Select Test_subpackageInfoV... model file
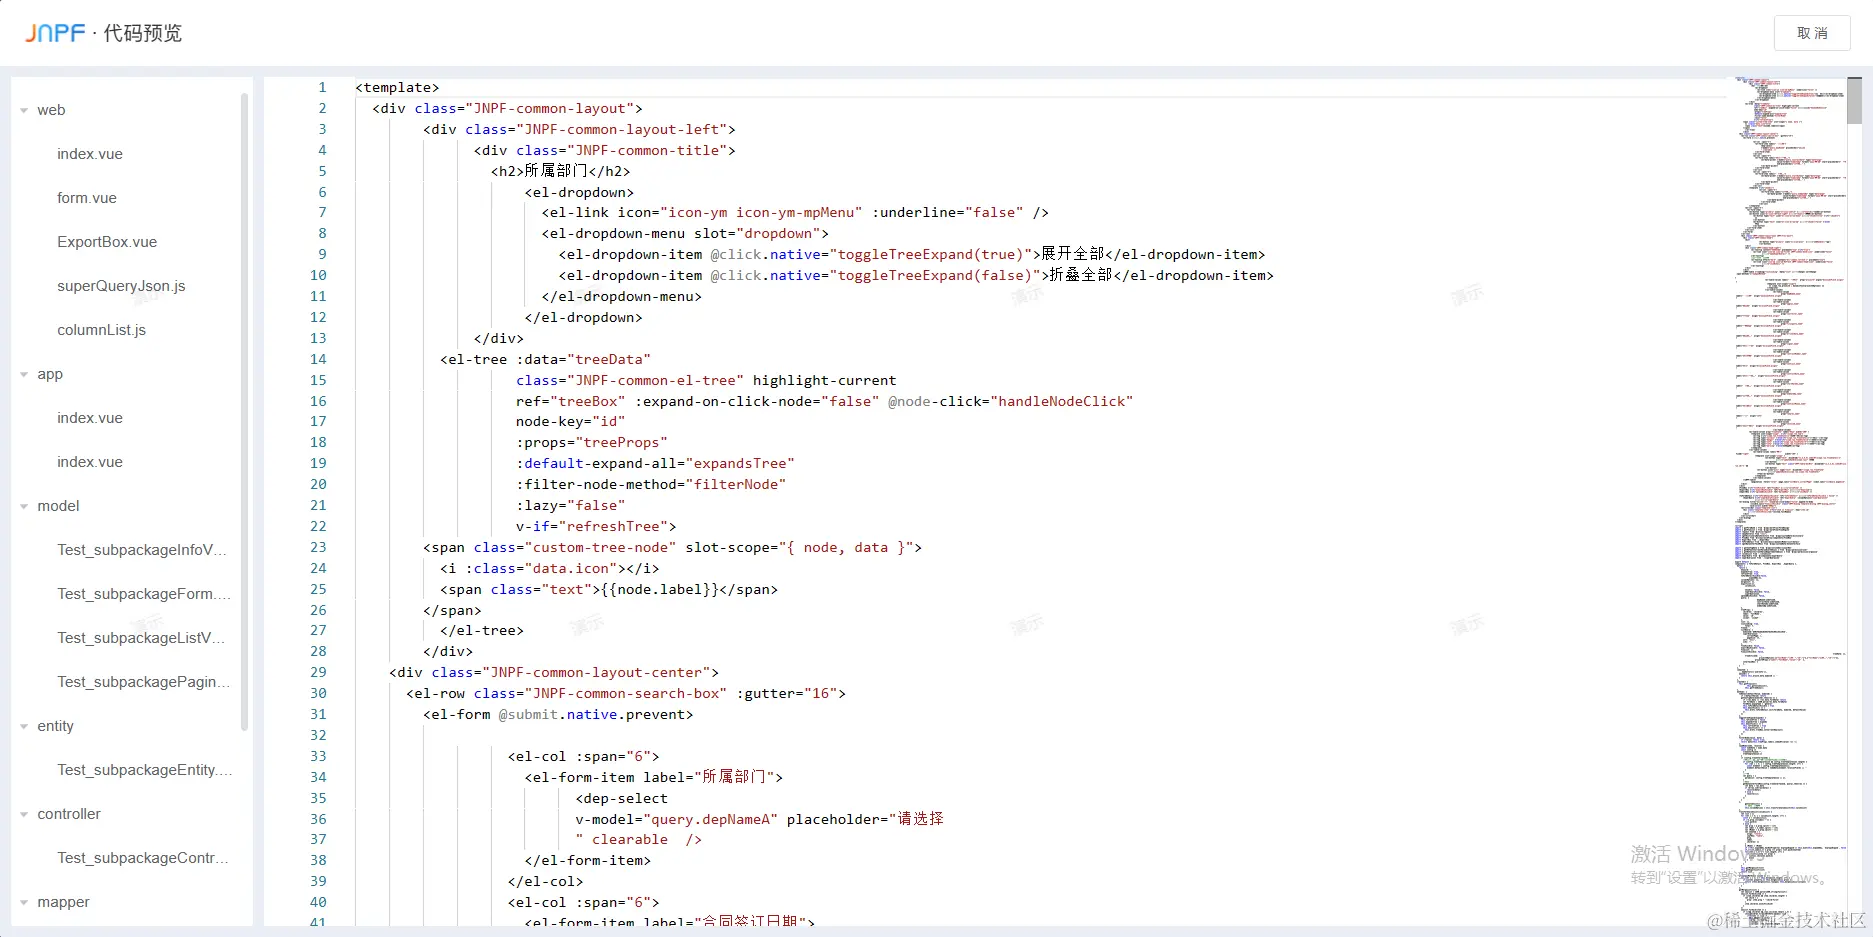The image size is (1873, 937). tap(142, 550)
